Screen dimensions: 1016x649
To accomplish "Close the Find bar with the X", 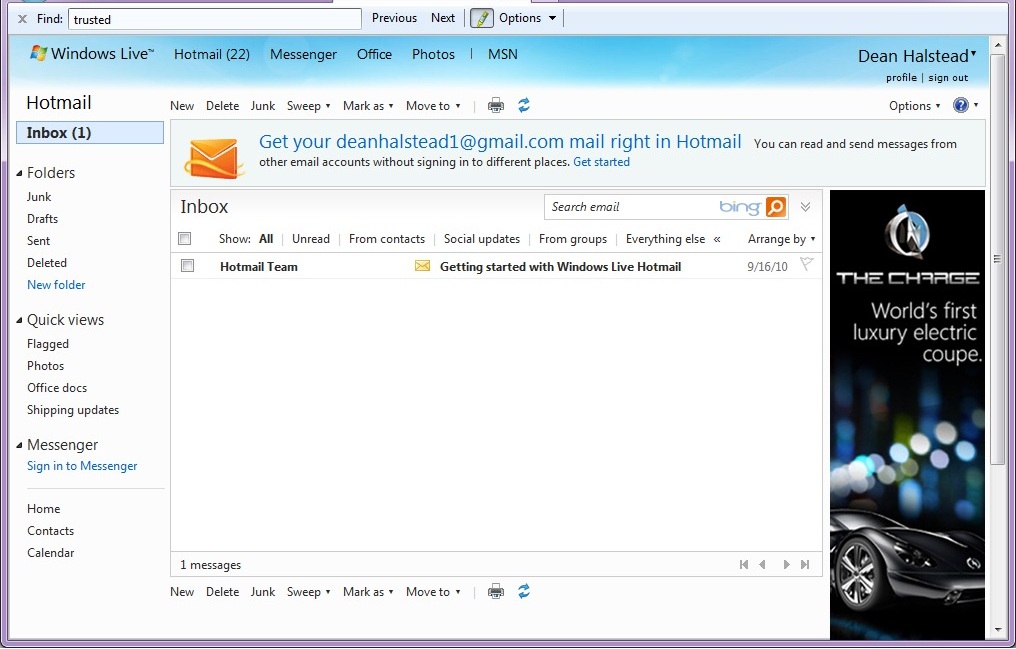I will [22, 19].
